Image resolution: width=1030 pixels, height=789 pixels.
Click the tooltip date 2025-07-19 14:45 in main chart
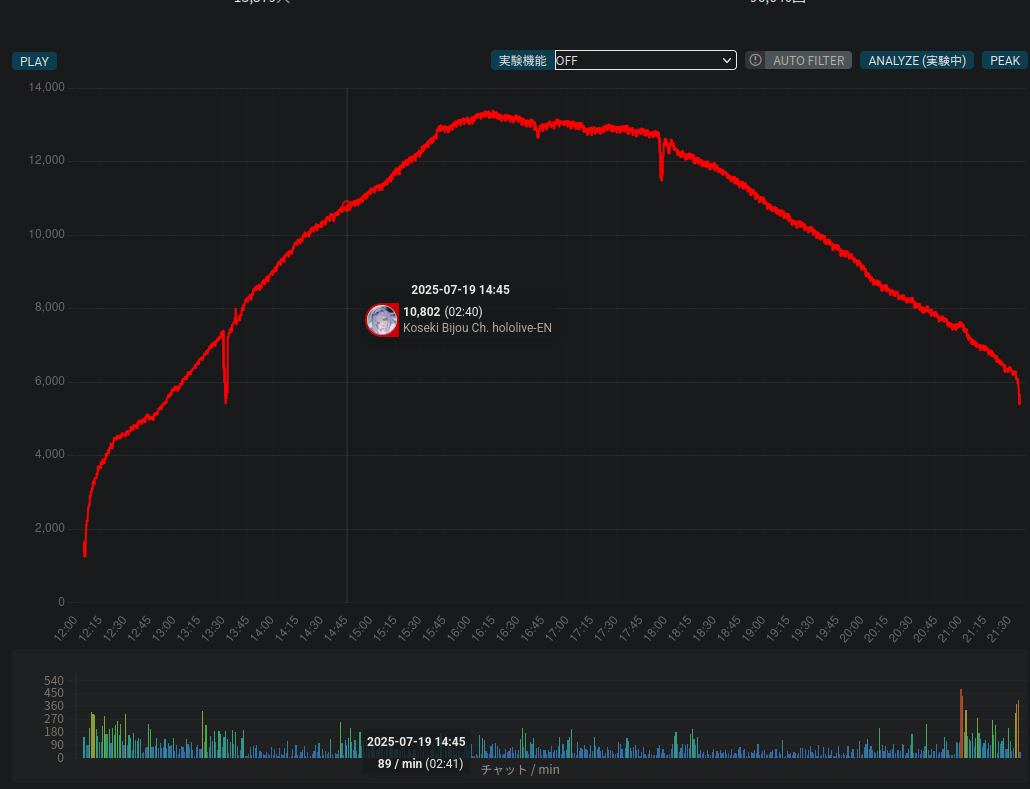click(x=460, y=290)
